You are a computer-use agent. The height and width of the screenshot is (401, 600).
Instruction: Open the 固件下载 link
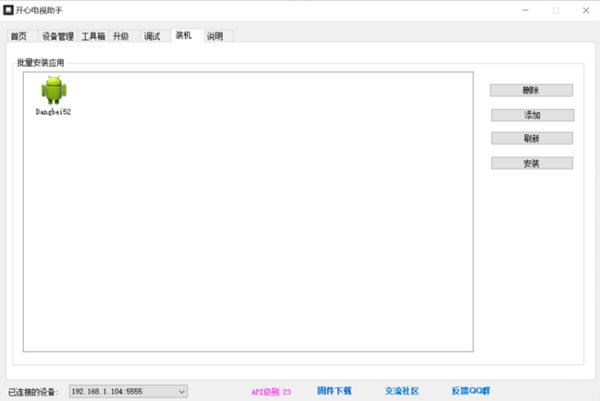tap(334, 391)
